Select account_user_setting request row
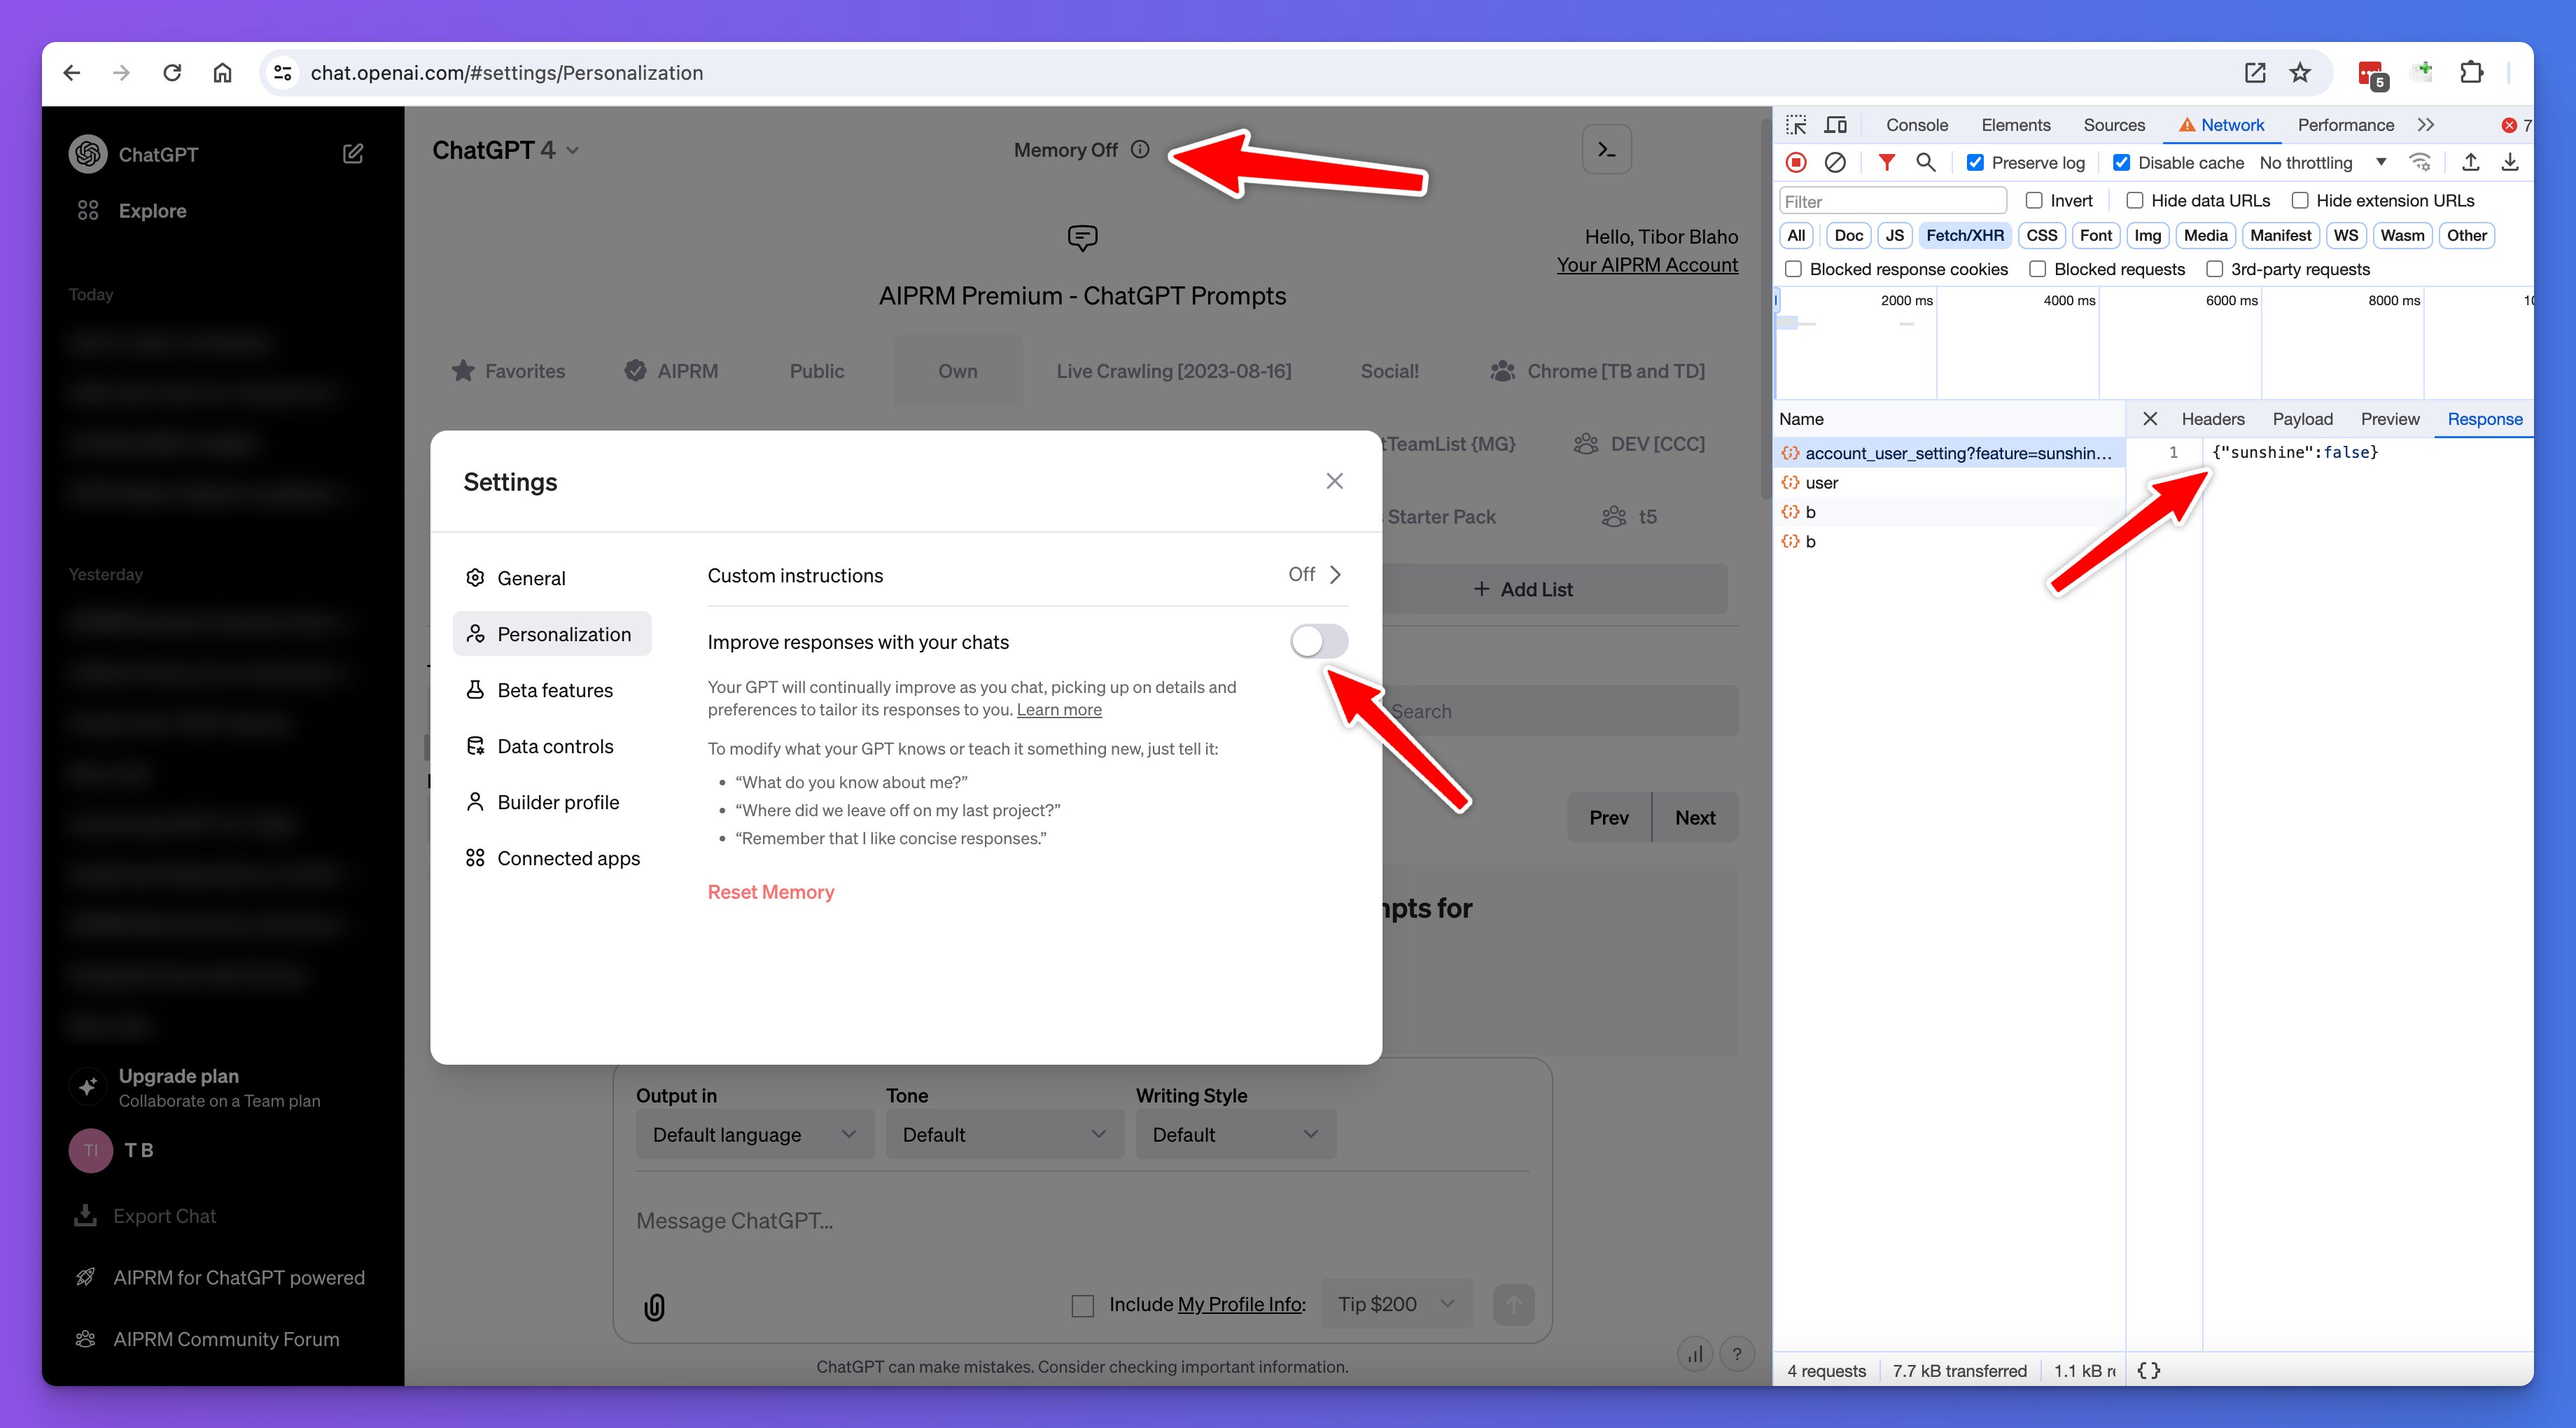This screenshot has height=1428, width=2576. tap(1948, 453)
